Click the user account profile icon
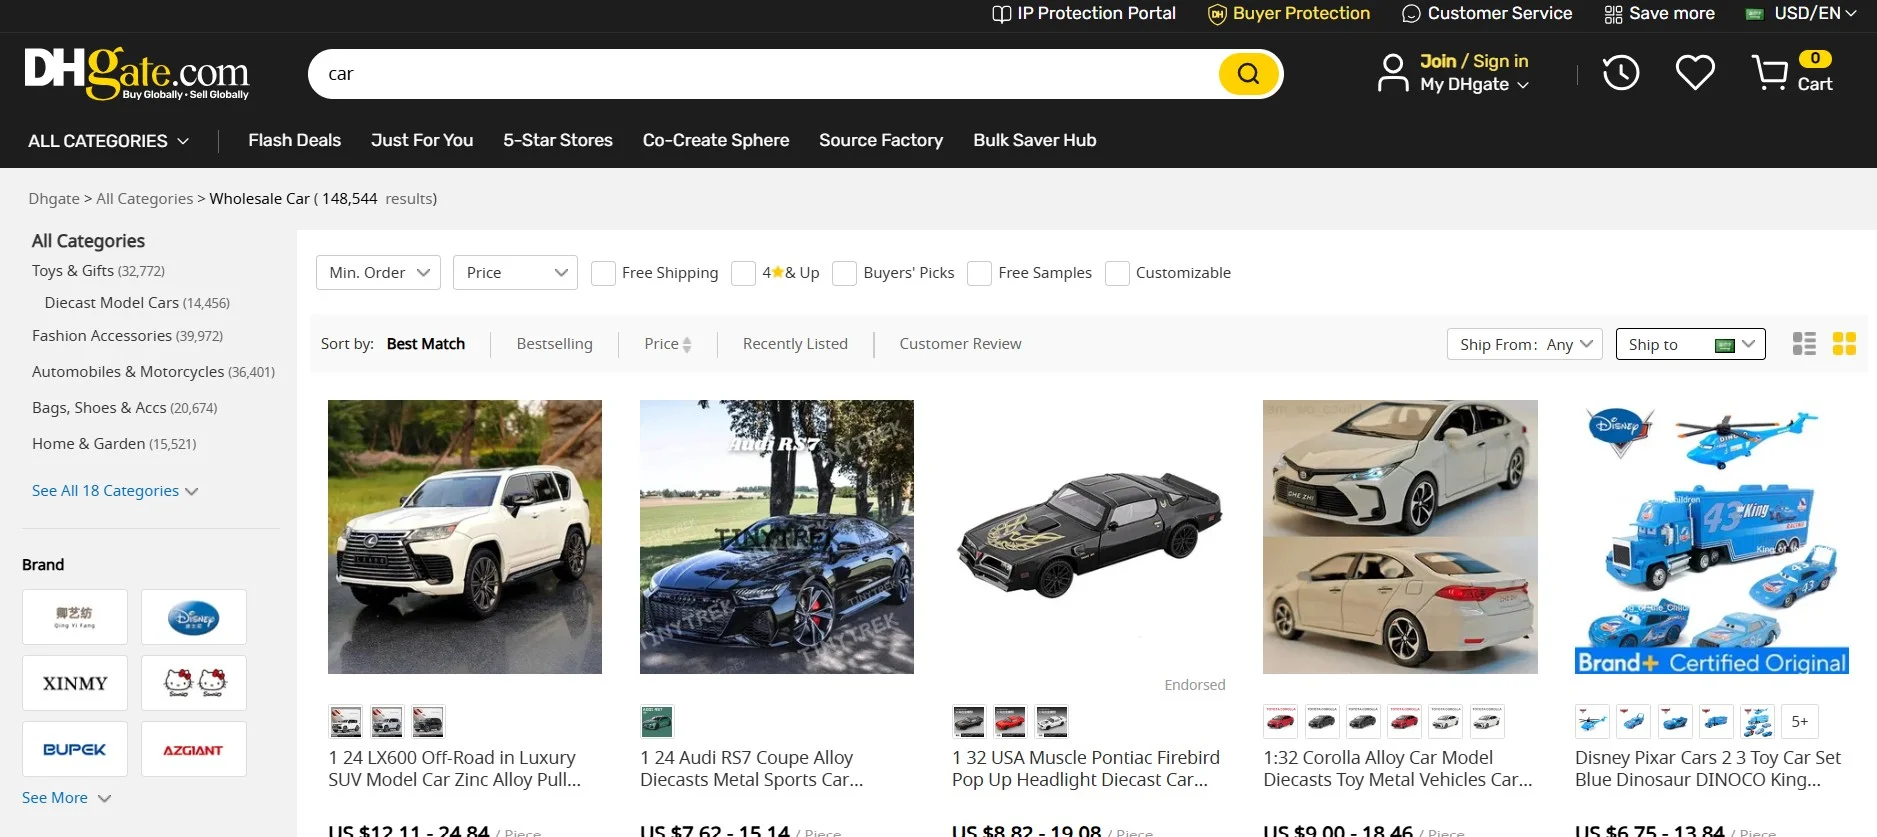This screenshot has height=837, width=1877. [x=1393, y=73]
